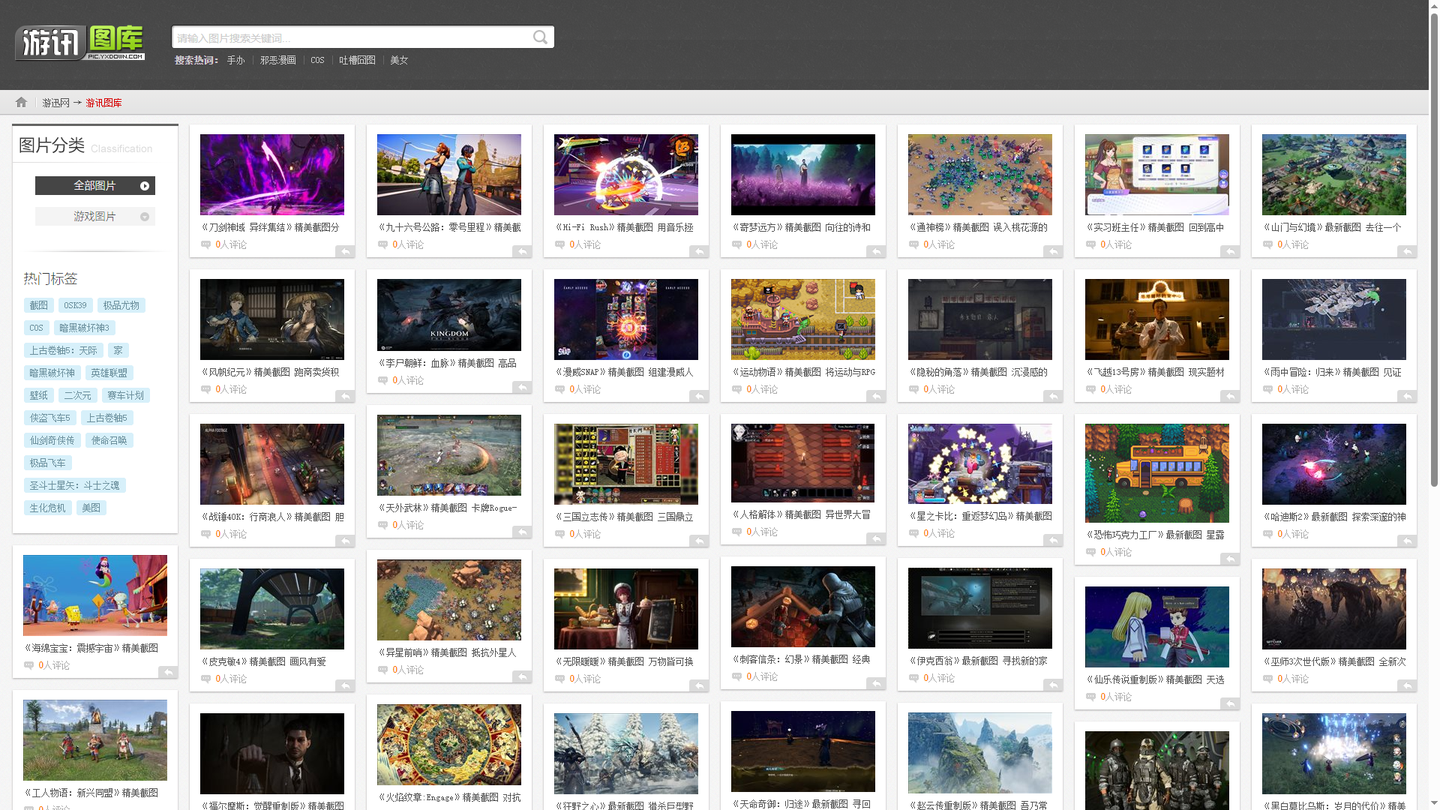Image resolution: width=1440 pixels, height=810 pixels.
Task: Select the 使命召唤 hot tag
Action: pos(109,440)
